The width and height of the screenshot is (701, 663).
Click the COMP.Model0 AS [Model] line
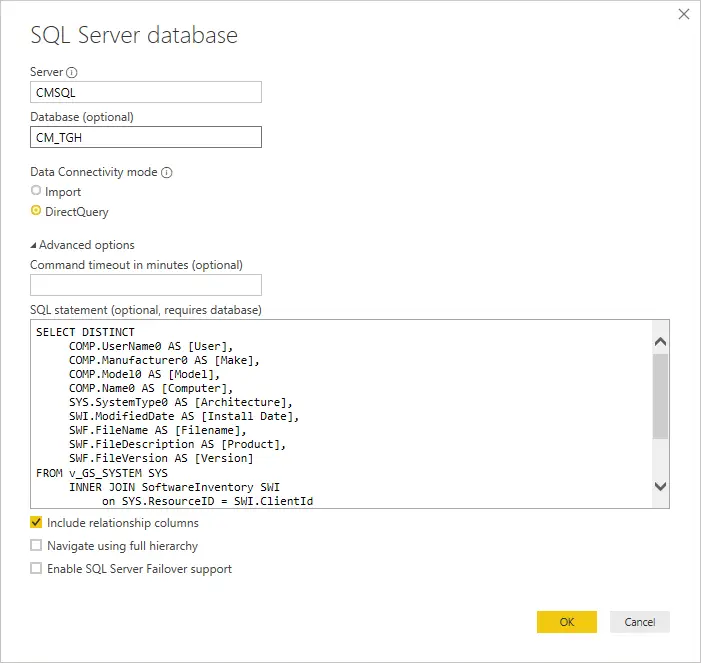tap(144, 374)
